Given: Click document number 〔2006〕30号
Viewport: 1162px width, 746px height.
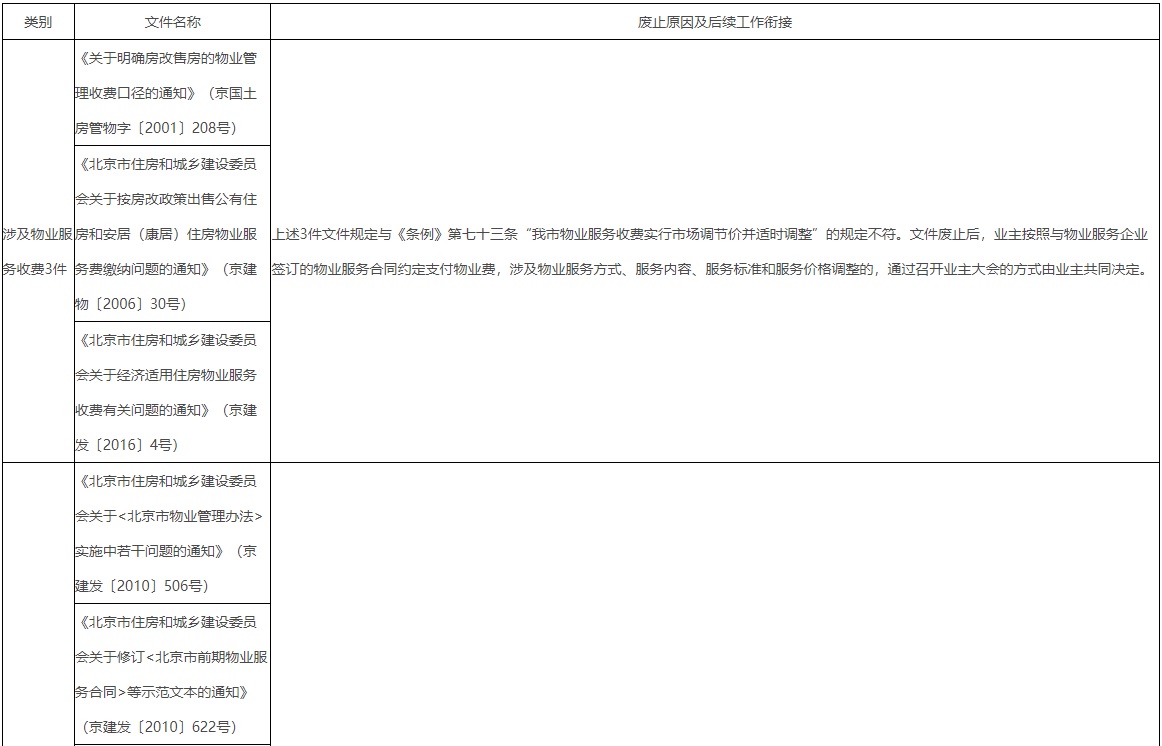Looking at the screenshot, I should coord(142,304).
